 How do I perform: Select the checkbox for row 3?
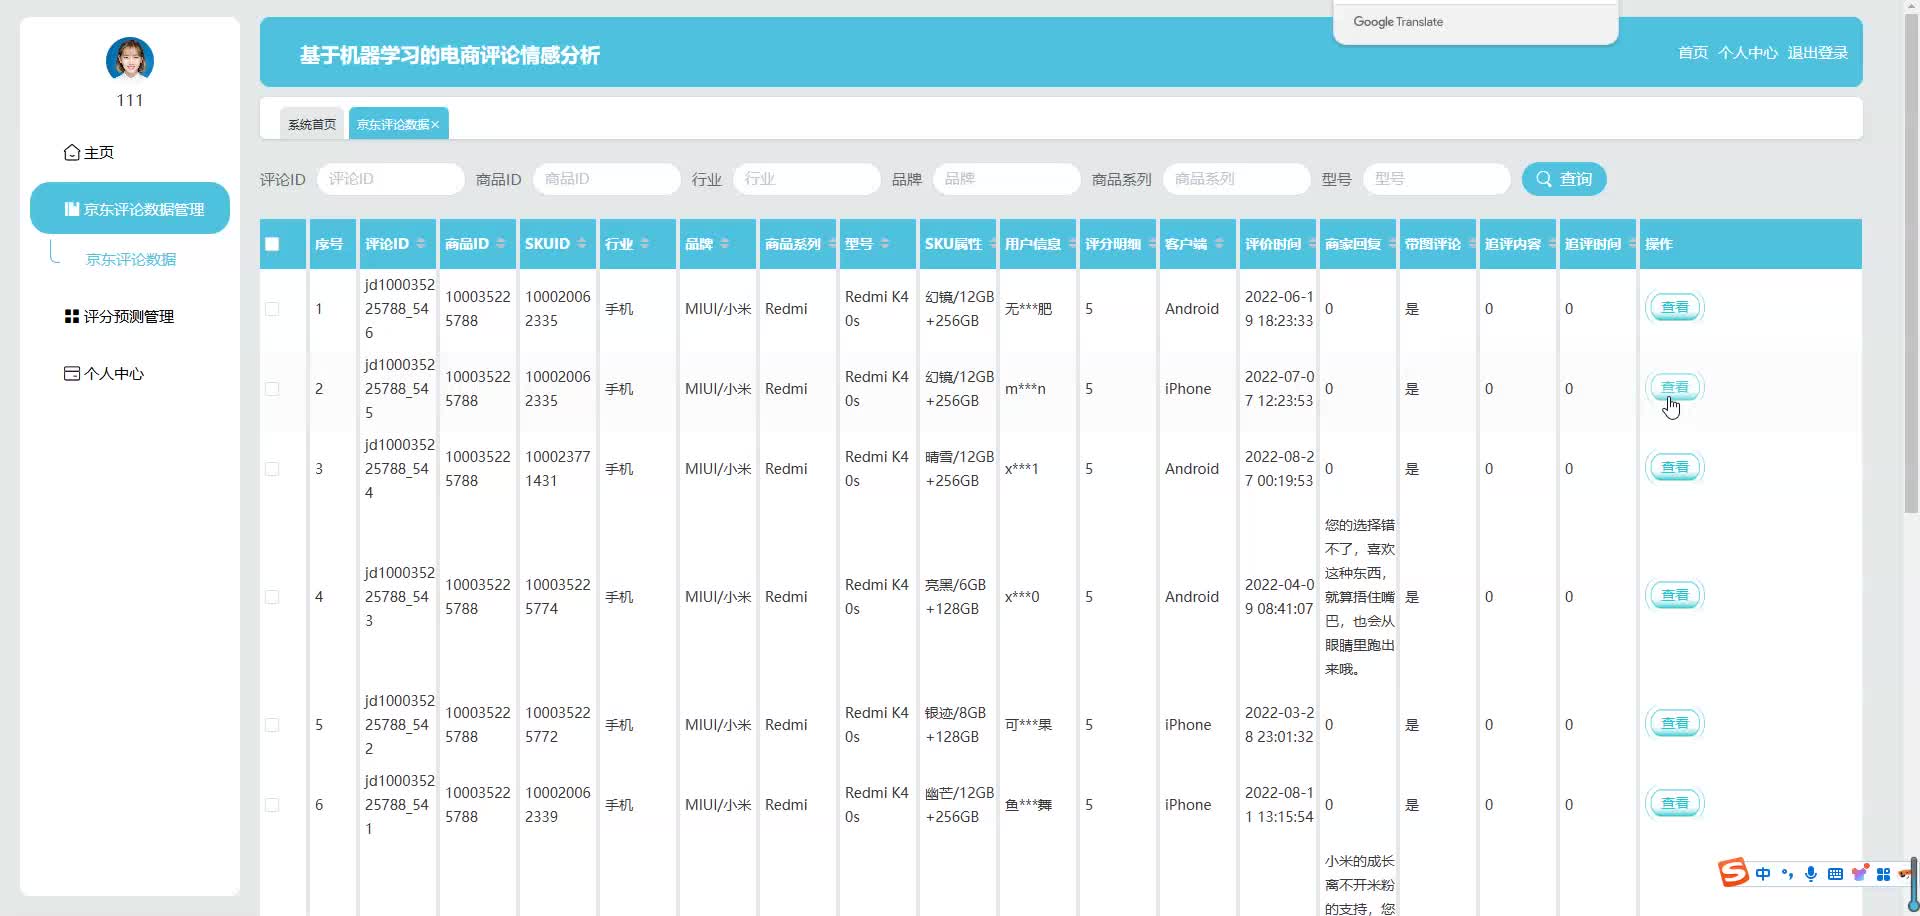click(x=272, y=469)
